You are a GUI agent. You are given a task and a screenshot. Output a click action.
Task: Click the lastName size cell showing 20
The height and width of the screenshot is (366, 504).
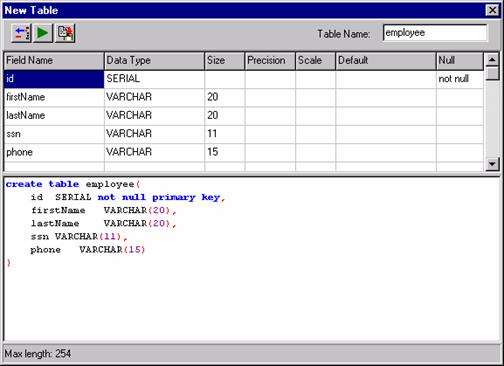225,116
